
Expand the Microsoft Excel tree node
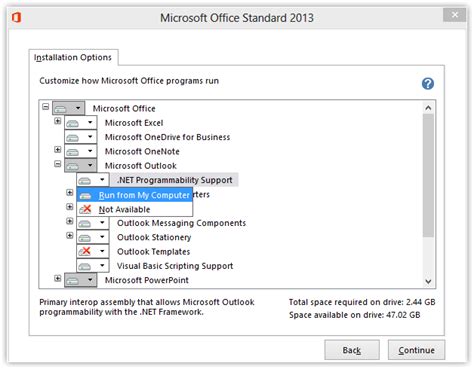[x=58, y=121]
